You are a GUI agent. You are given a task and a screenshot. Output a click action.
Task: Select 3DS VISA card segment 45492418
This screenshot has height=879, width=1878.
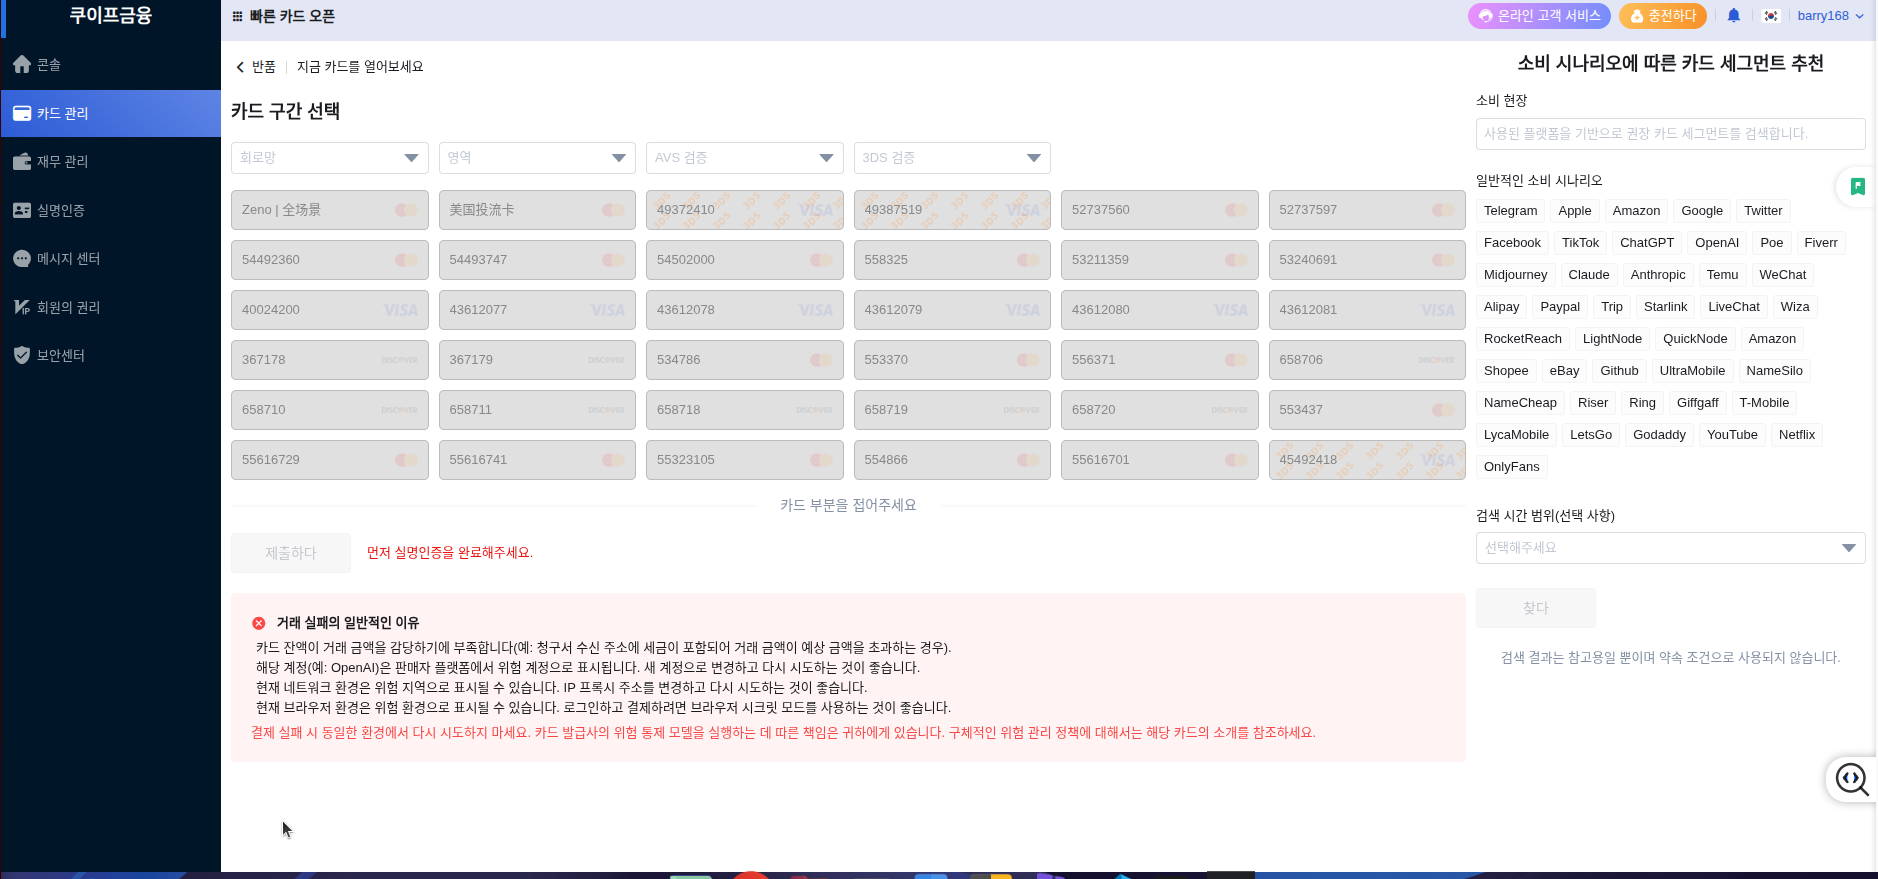(x=1367, y=460)
